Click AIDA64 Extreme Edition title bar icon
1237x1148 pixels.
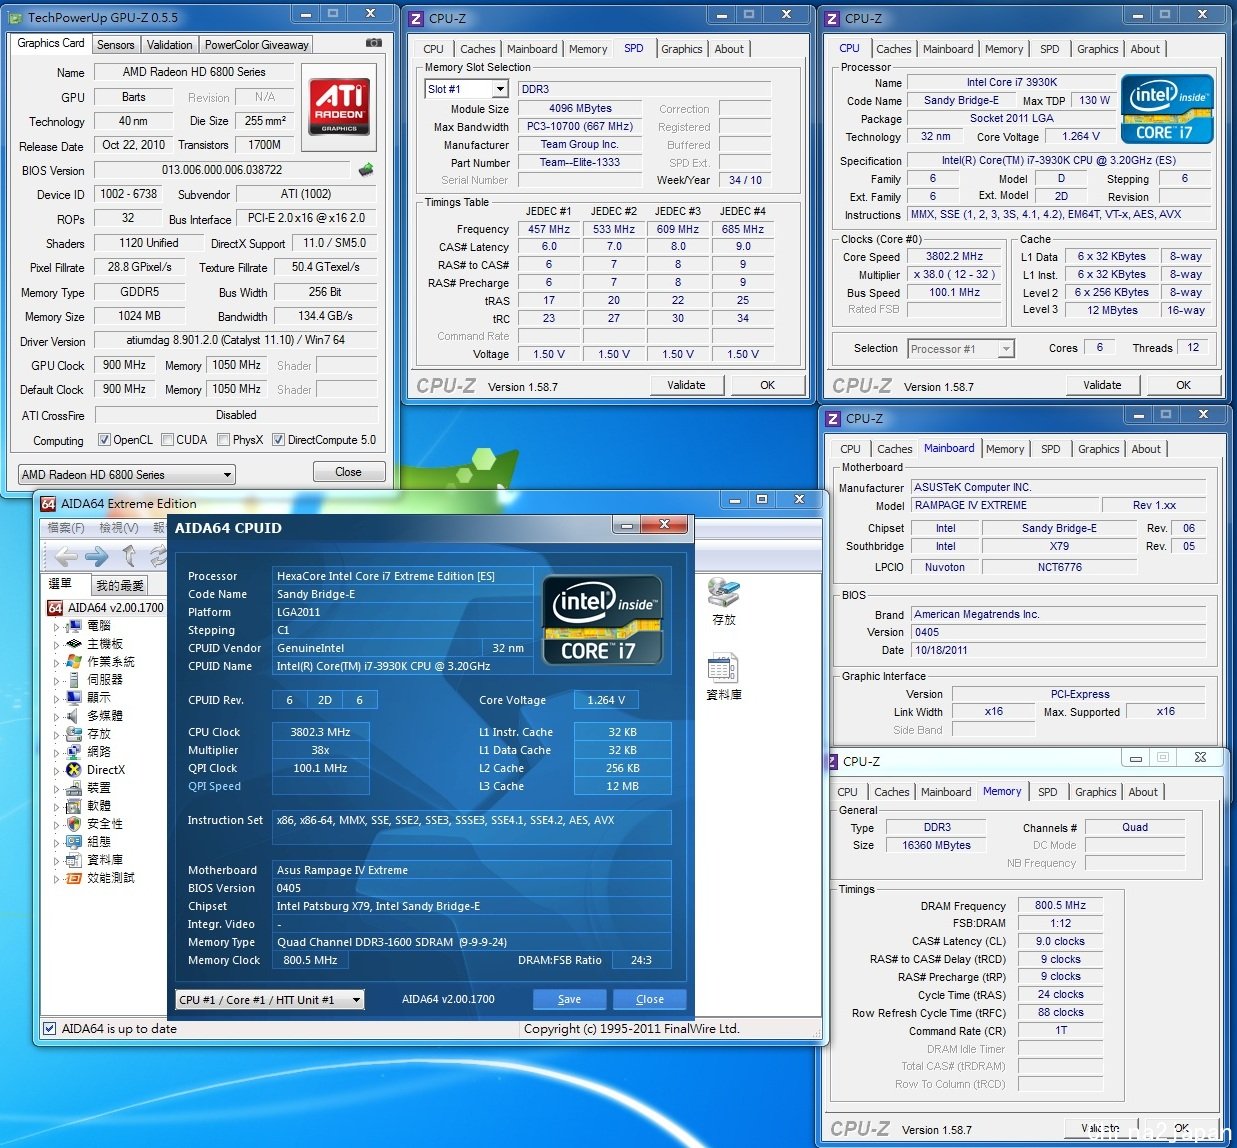[x=49, y=503]
